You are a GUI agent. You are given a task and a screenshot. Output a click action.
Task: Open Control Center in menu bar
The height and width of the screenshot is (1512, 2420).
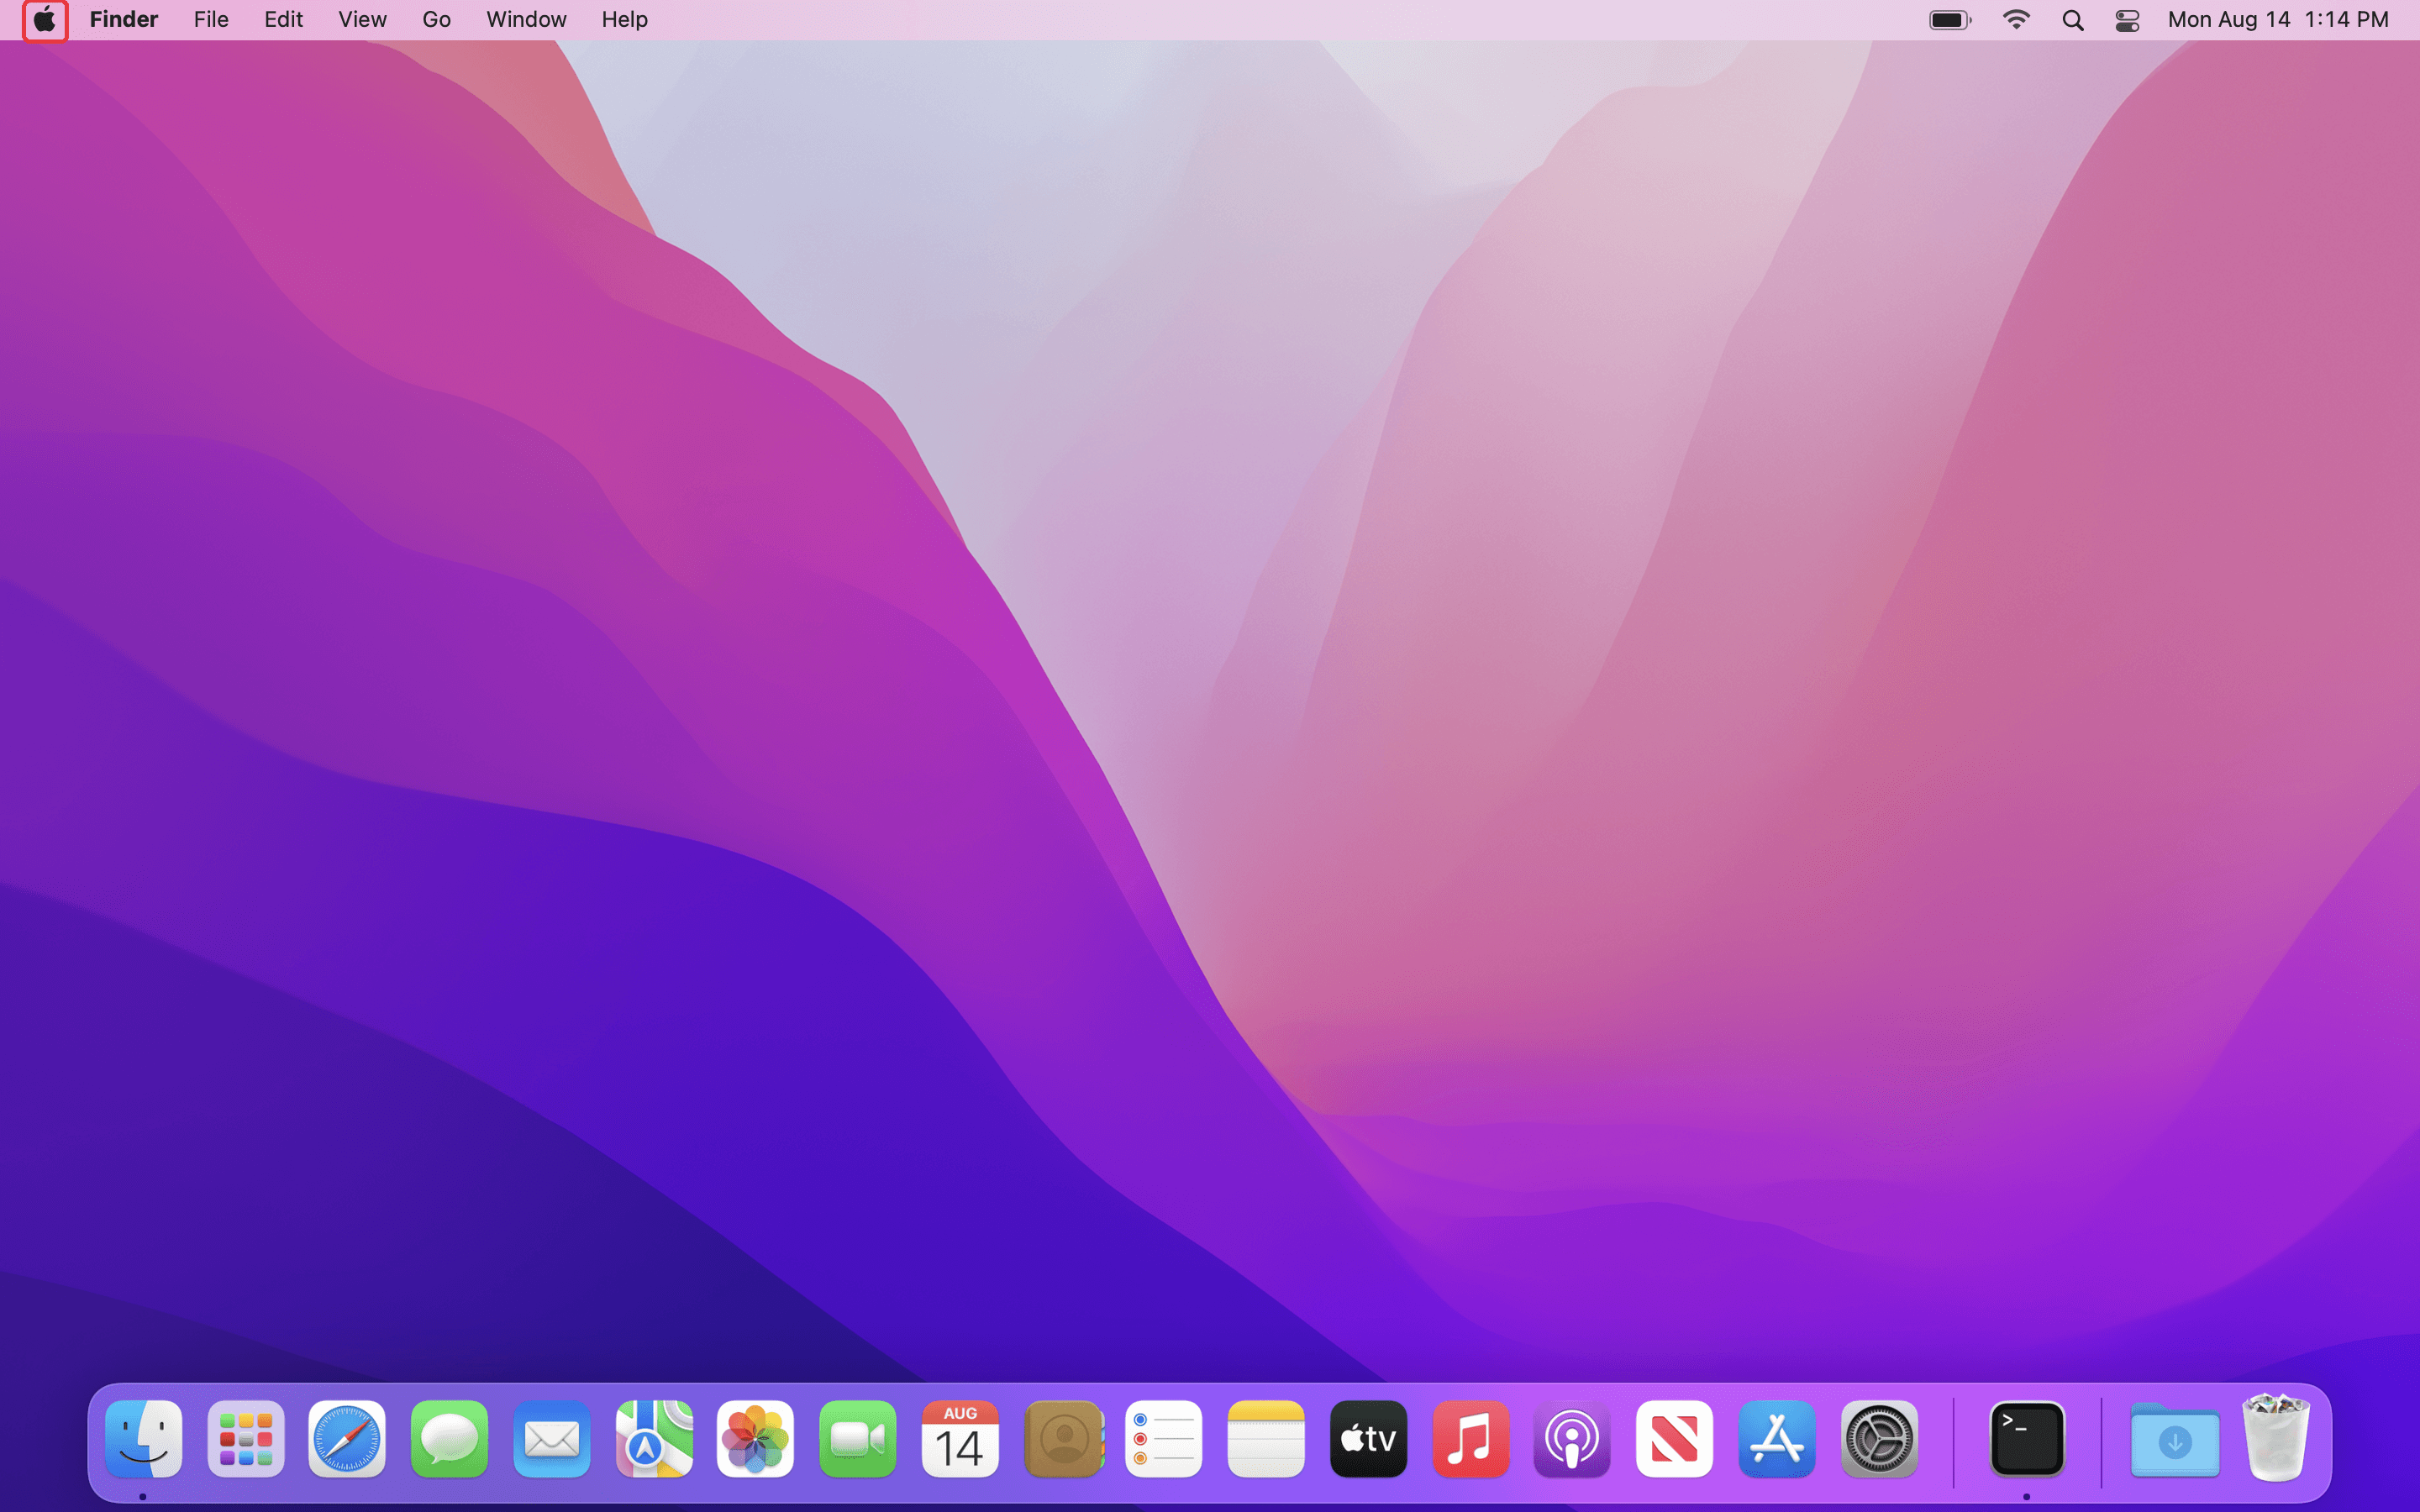tap(2127, 20)
